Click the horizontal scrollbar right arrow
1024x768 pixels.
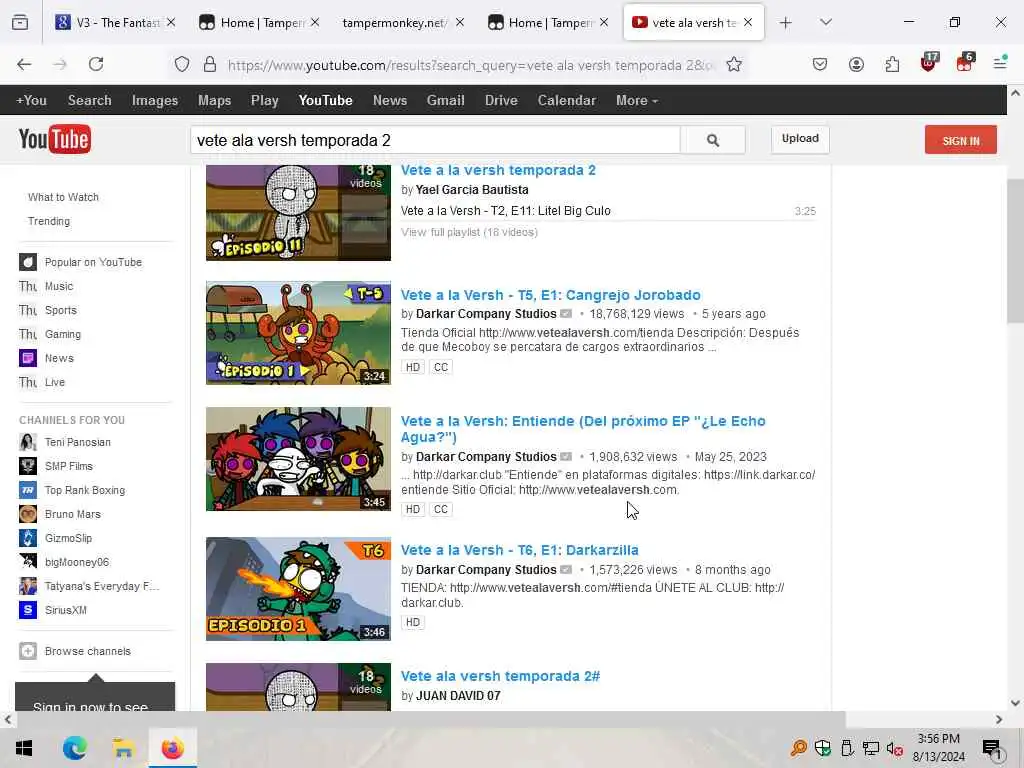(999, 720)
